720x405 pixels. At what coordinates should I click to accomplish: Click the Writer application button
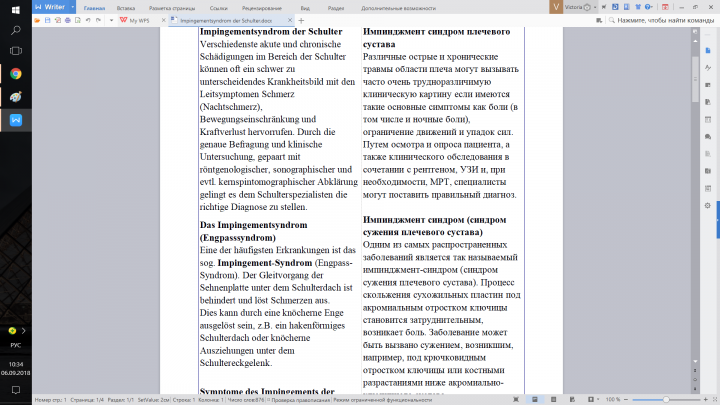pyautogui.click(x=51, y=7)
